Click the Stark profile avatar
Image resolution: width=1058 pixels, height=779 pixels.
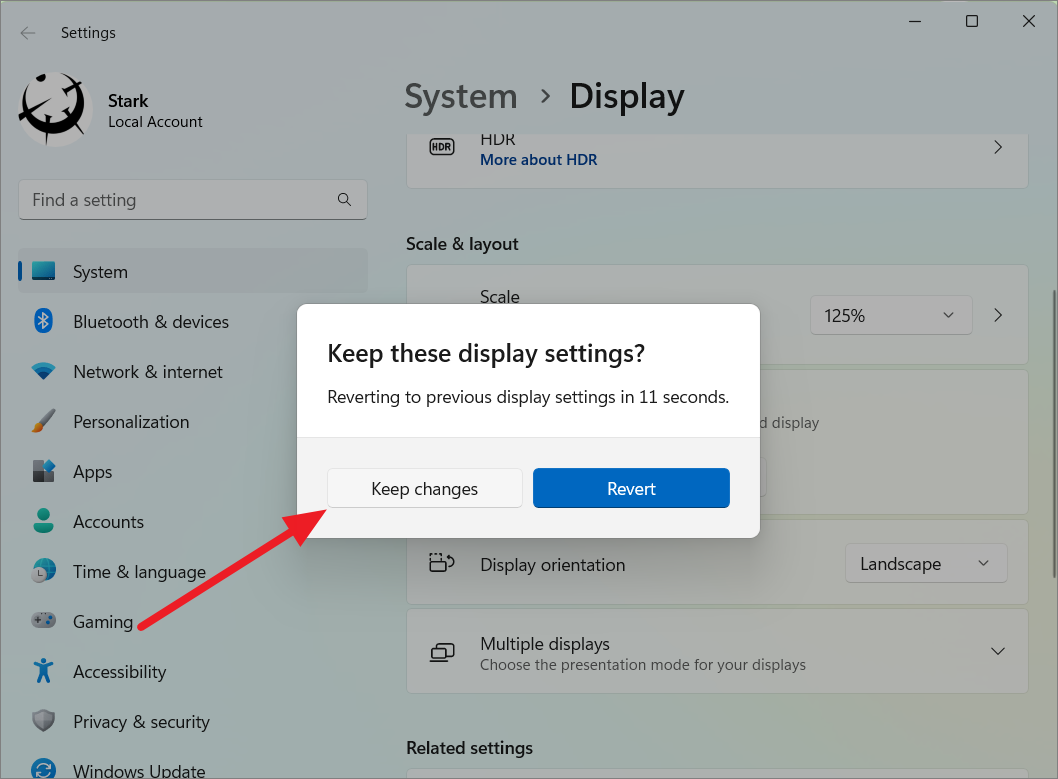click(x=55, y=107)
